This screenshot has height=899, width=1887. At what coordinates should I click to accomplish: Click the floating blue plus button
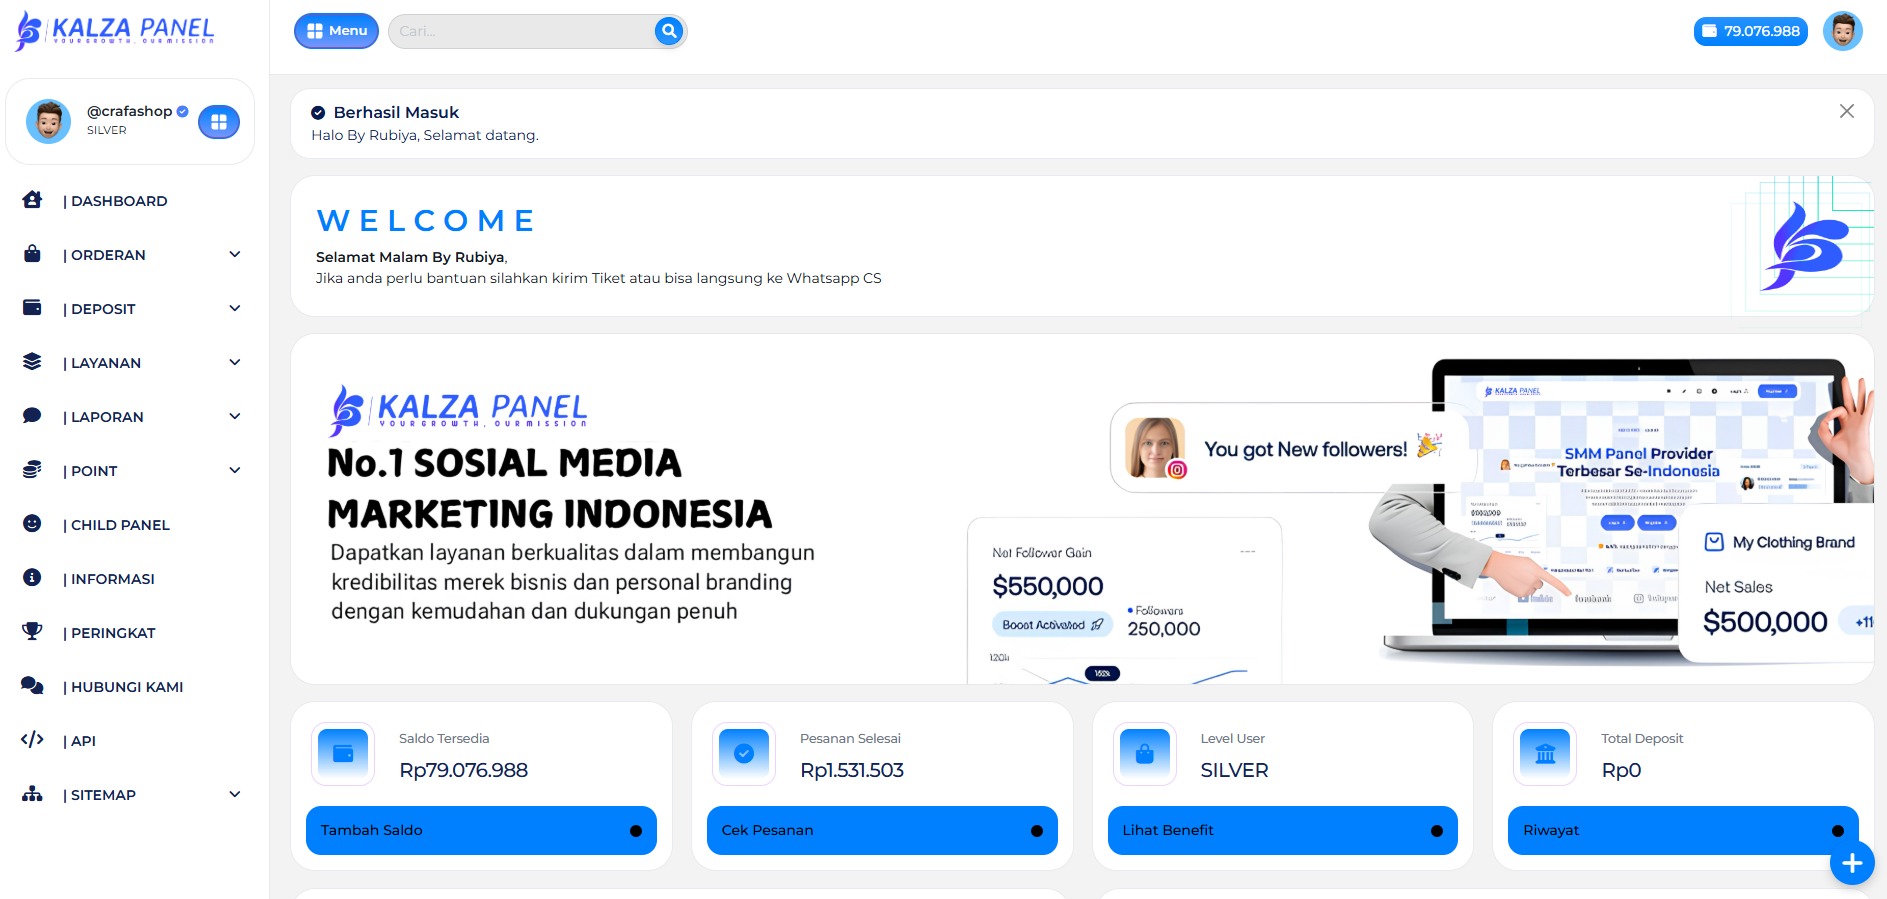click(1851, 863)
